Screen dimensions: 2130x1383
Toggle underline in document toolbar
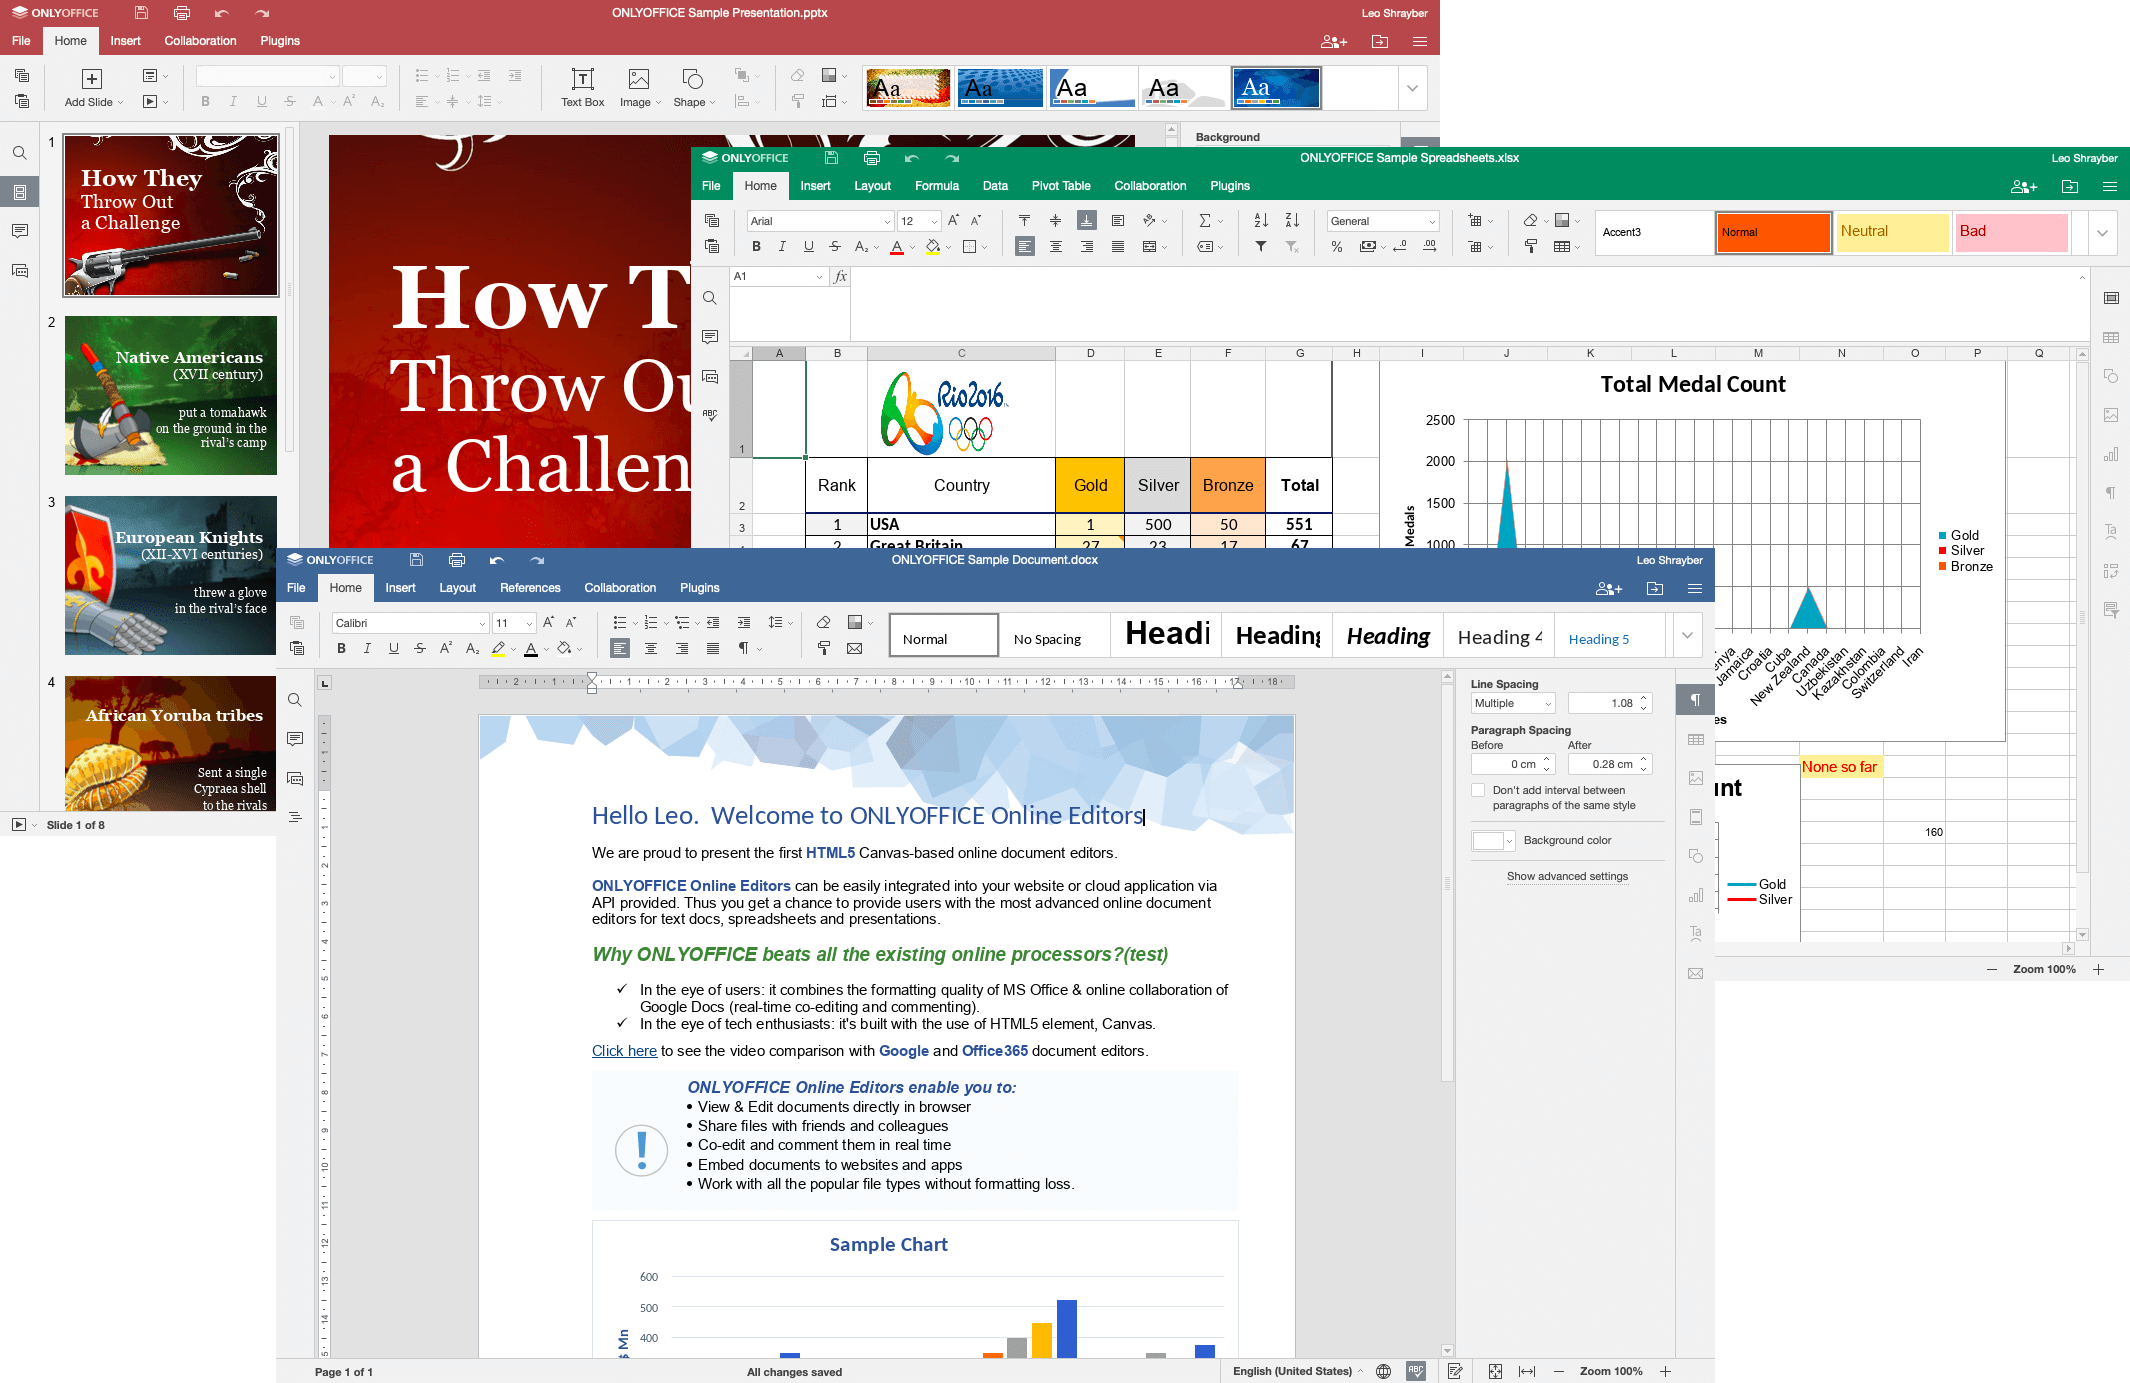pyautogui.click(x=394, y=649)
